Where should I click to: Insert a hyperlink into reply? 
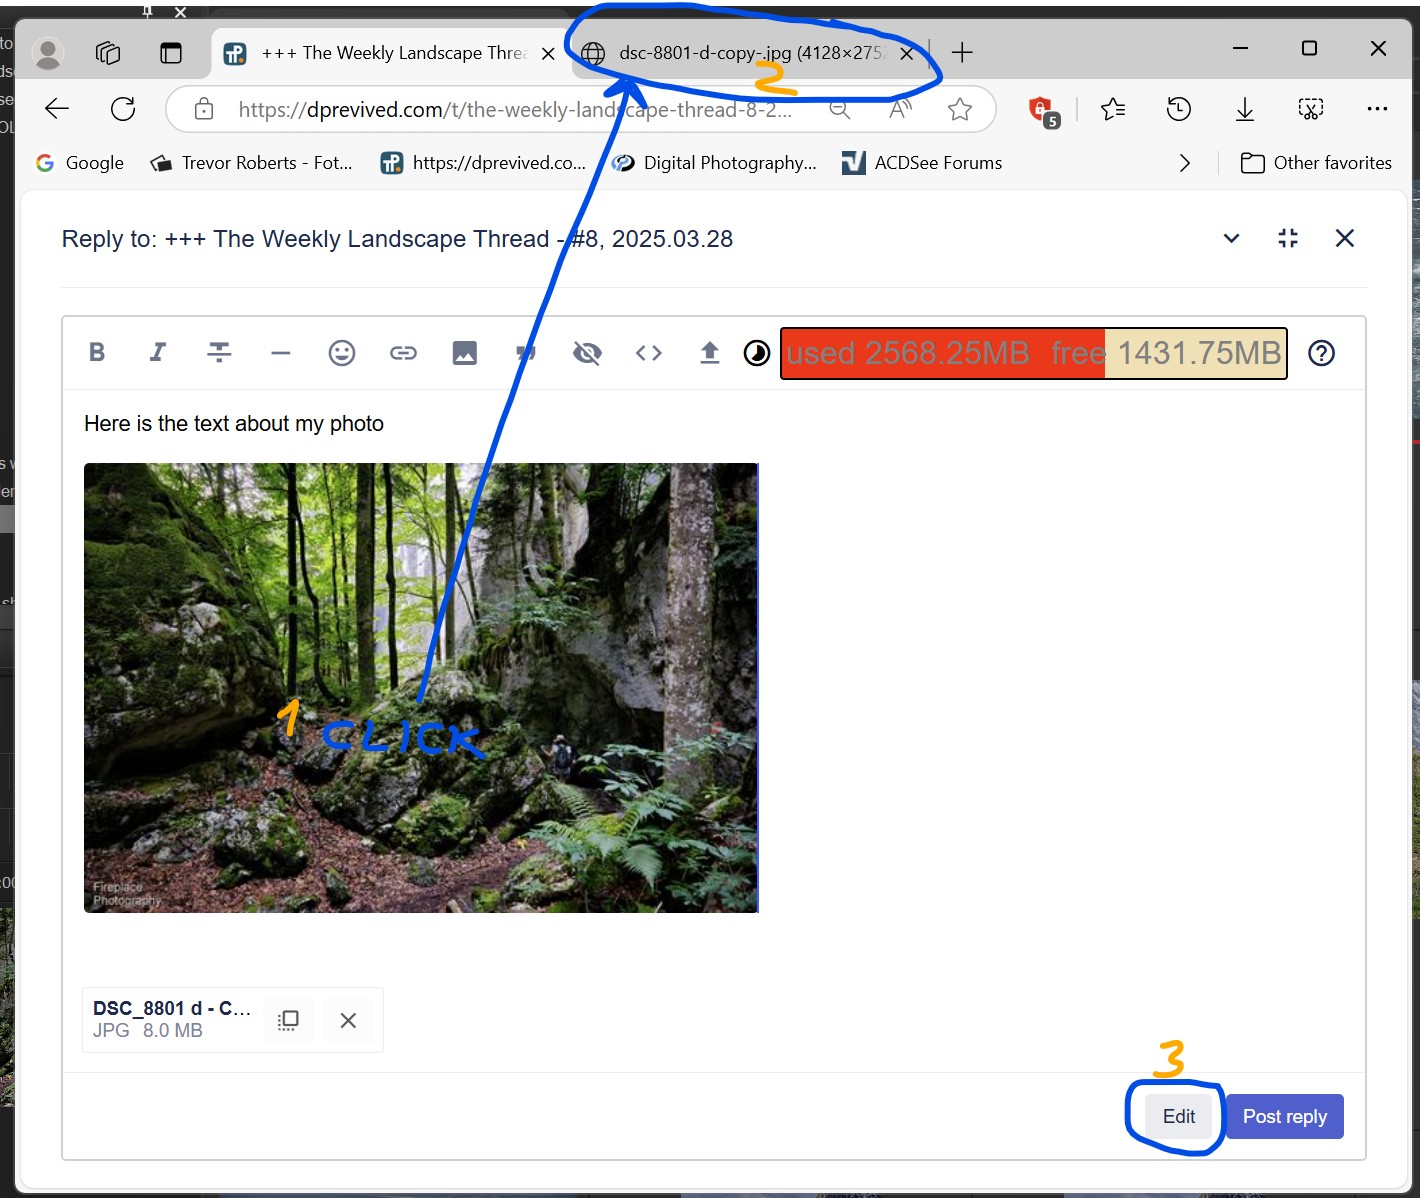(403, 353)
